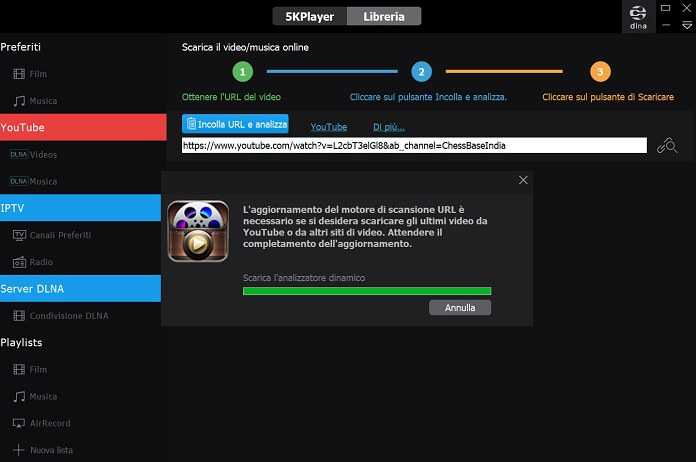Click 'Cliccare sul pulsante di Scaricare' text
The width and height of the screenshot is (696, 462).
(x=608, y=97)
